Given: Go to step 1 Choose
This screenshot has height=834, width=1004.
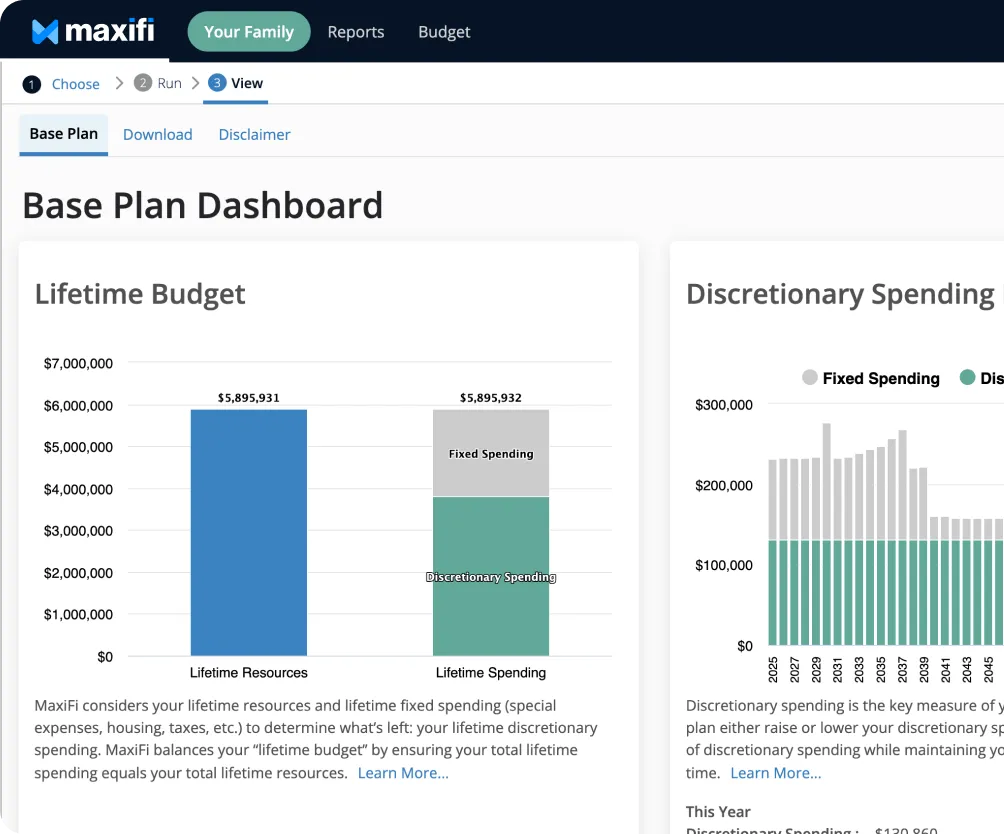Looking at the screenshot, I should pyautogui.click(x=76, y=84).
